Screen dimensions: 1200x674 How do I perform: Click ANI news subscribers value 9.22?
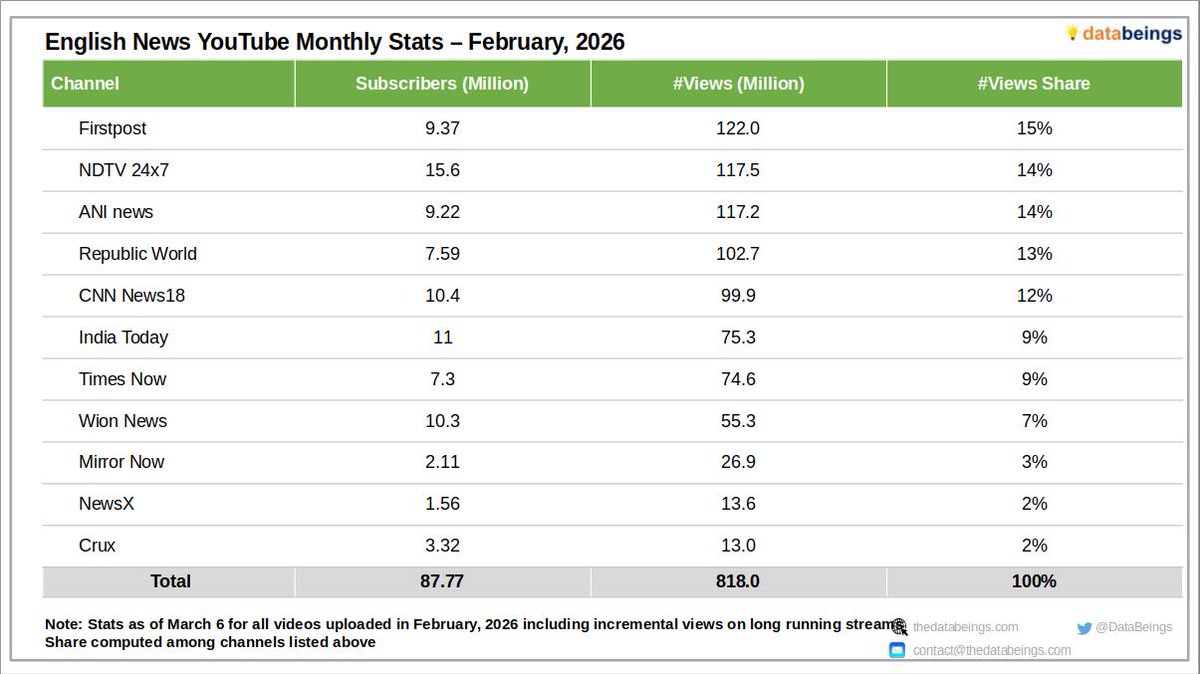[442, 212]
